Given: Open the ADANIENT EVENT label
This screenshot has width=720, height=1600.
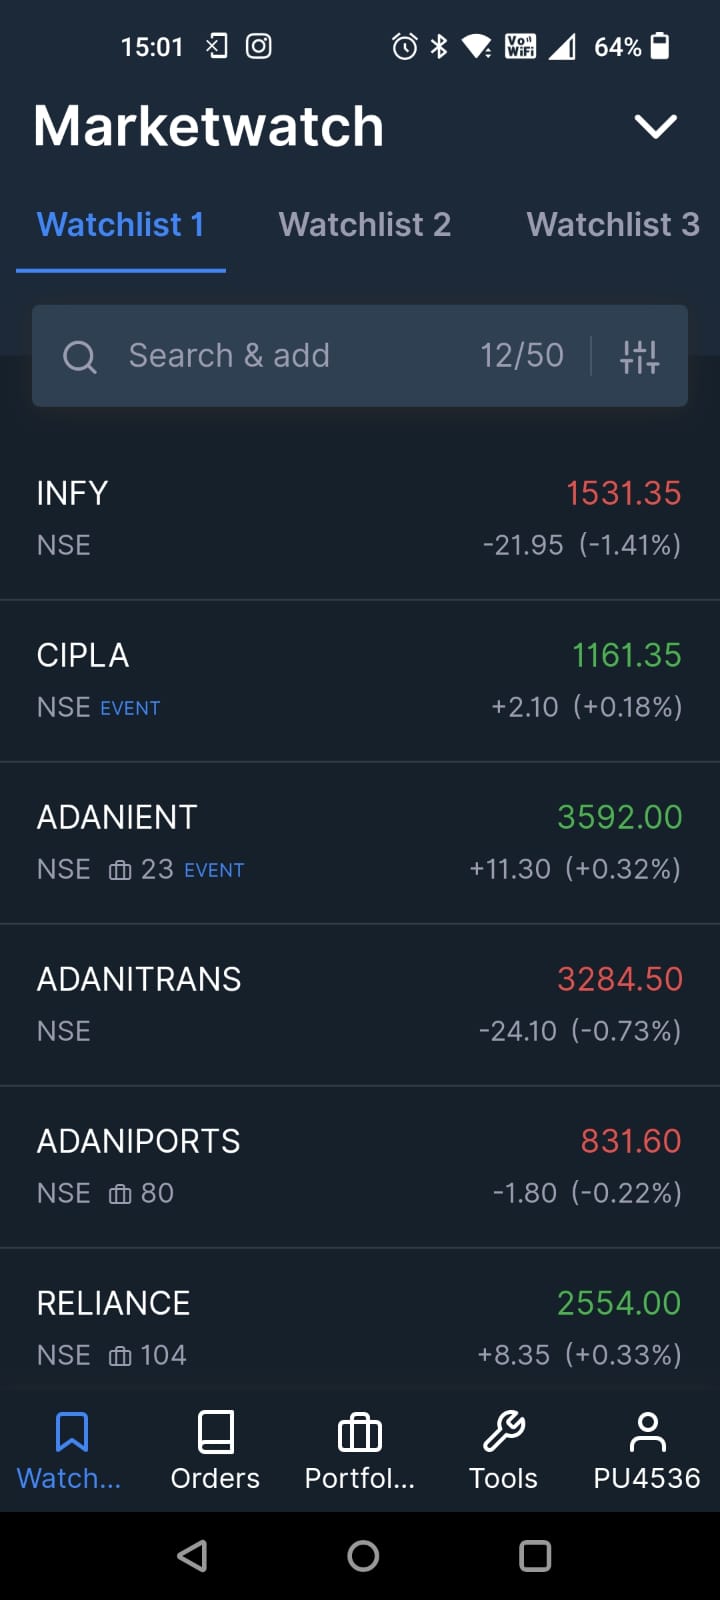Looking at the screenshot, I should click(x=214, y=870).
